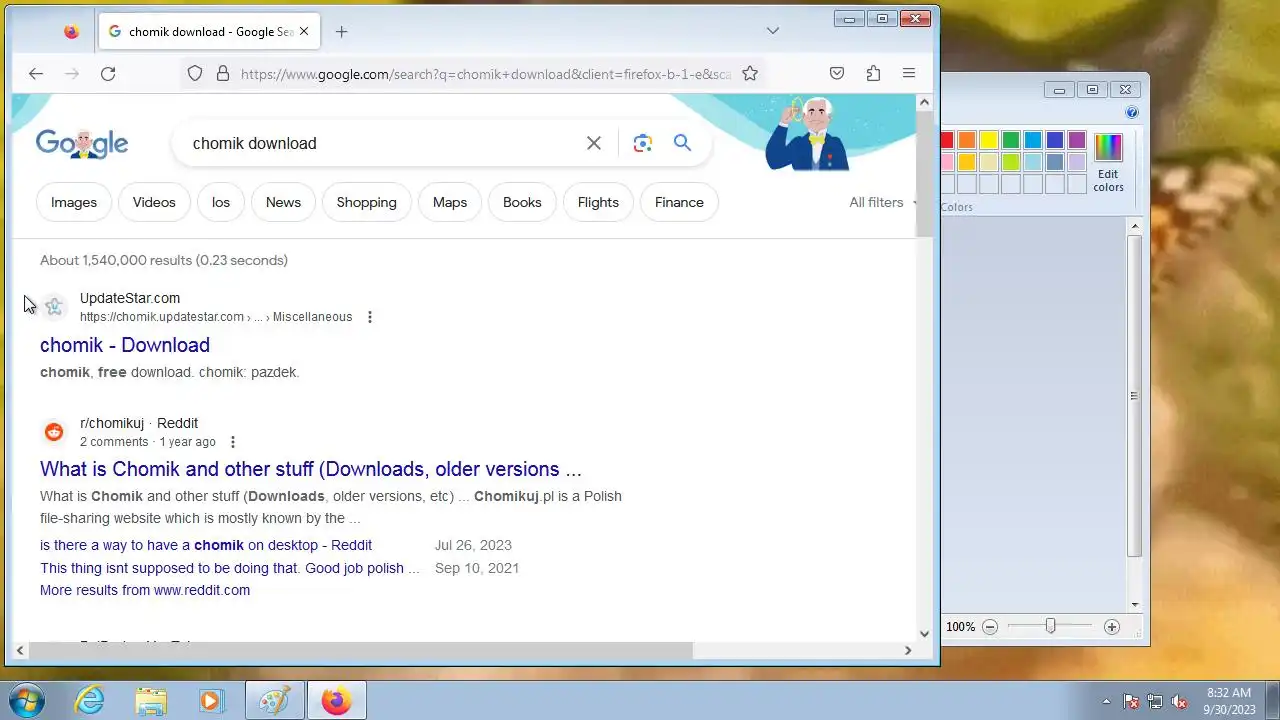The width and height of the screenshot is (1280, 720).
Task: Filter results by Shopping
Action: tap(367, 202)
